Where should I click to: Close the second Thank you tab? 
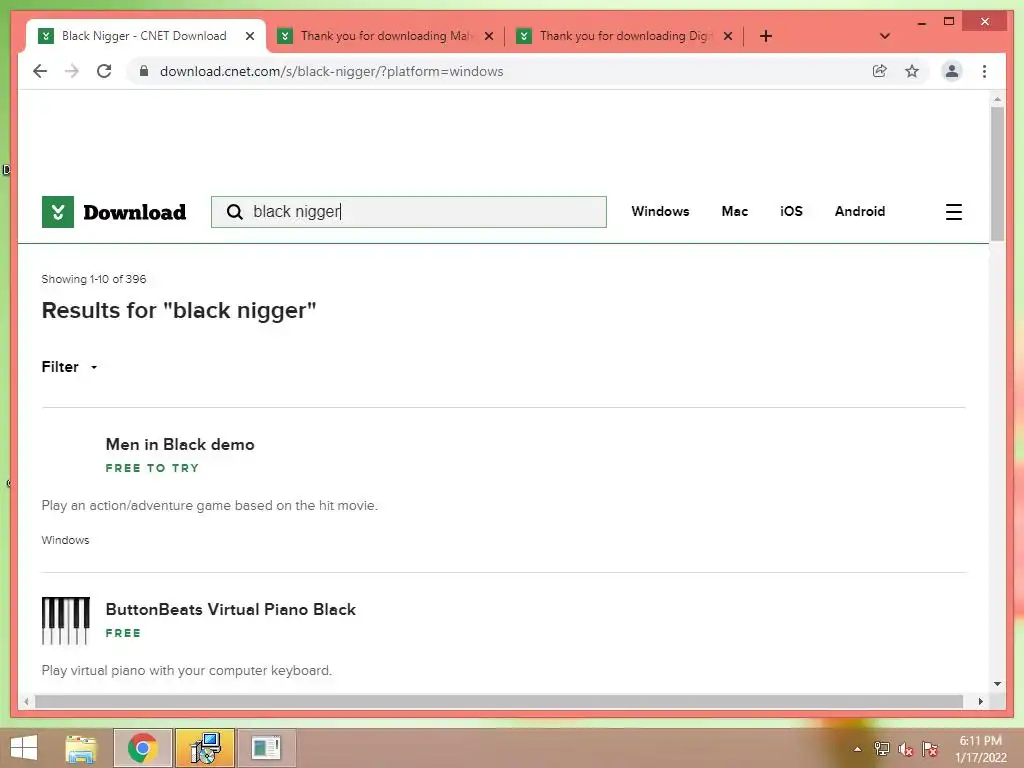click(488, 36)
